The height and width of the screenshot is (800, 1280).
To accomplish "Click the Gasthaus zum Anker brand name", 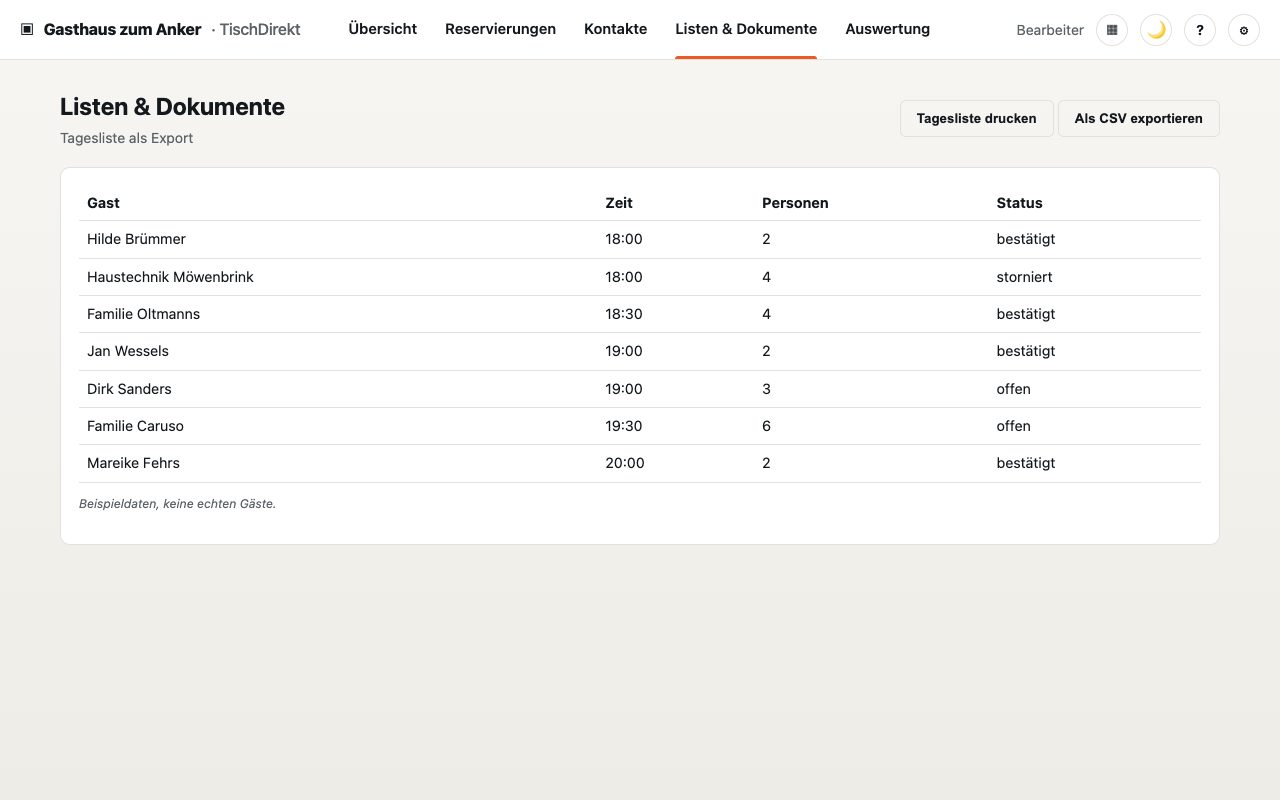I will pyautogui.click(x=122, y=30).
